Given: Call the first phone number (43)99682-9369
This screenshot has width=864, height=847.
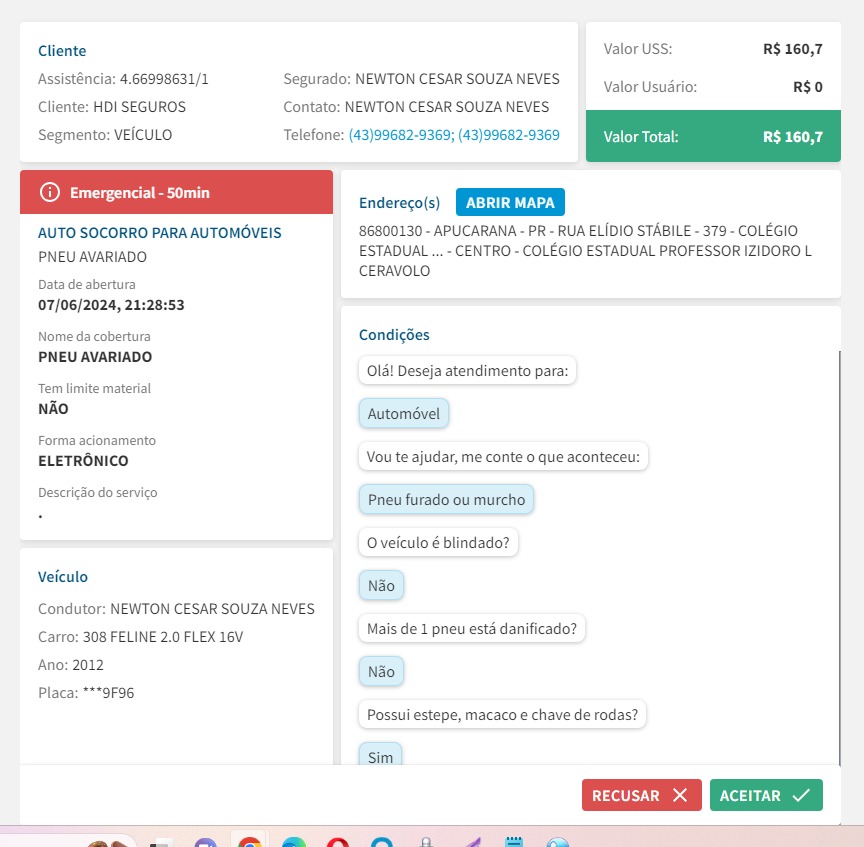Looking at the screenshot, I should (402, 135).
